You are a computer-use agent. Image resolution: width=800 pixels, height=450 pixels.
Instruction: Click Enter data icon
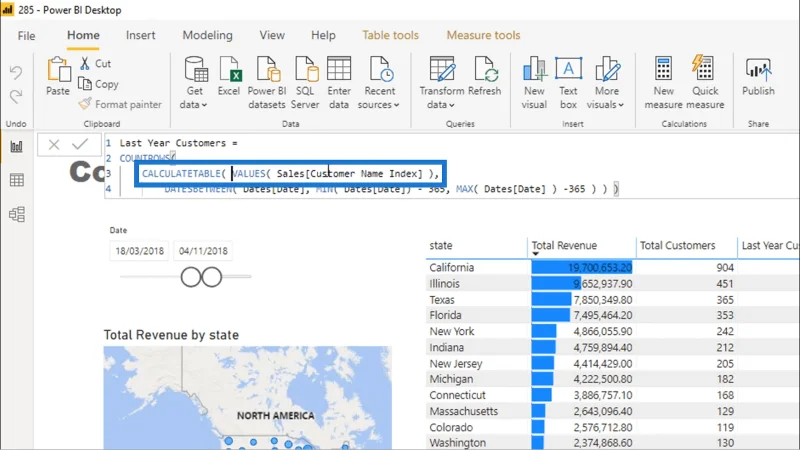click(x=339, y=69)
